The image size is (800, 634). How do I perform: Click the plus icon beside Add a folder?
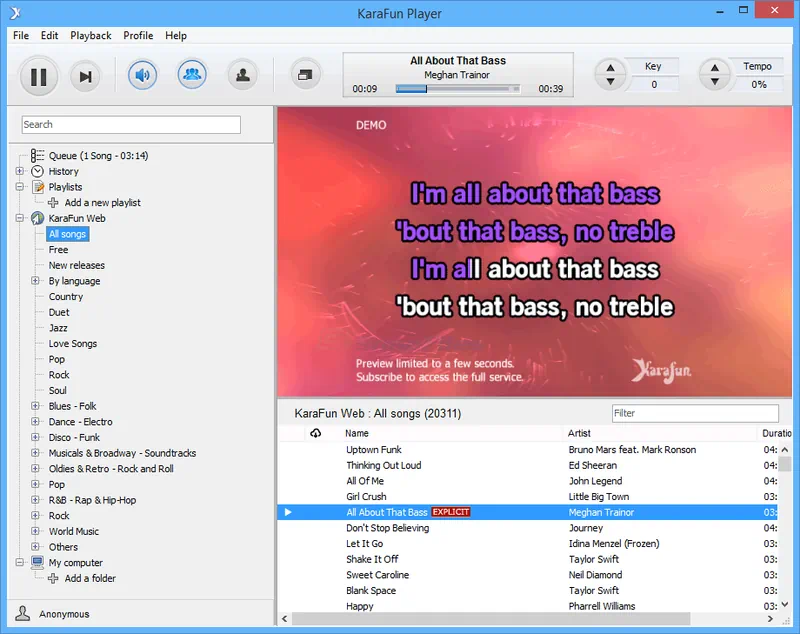tap(53, 578)
